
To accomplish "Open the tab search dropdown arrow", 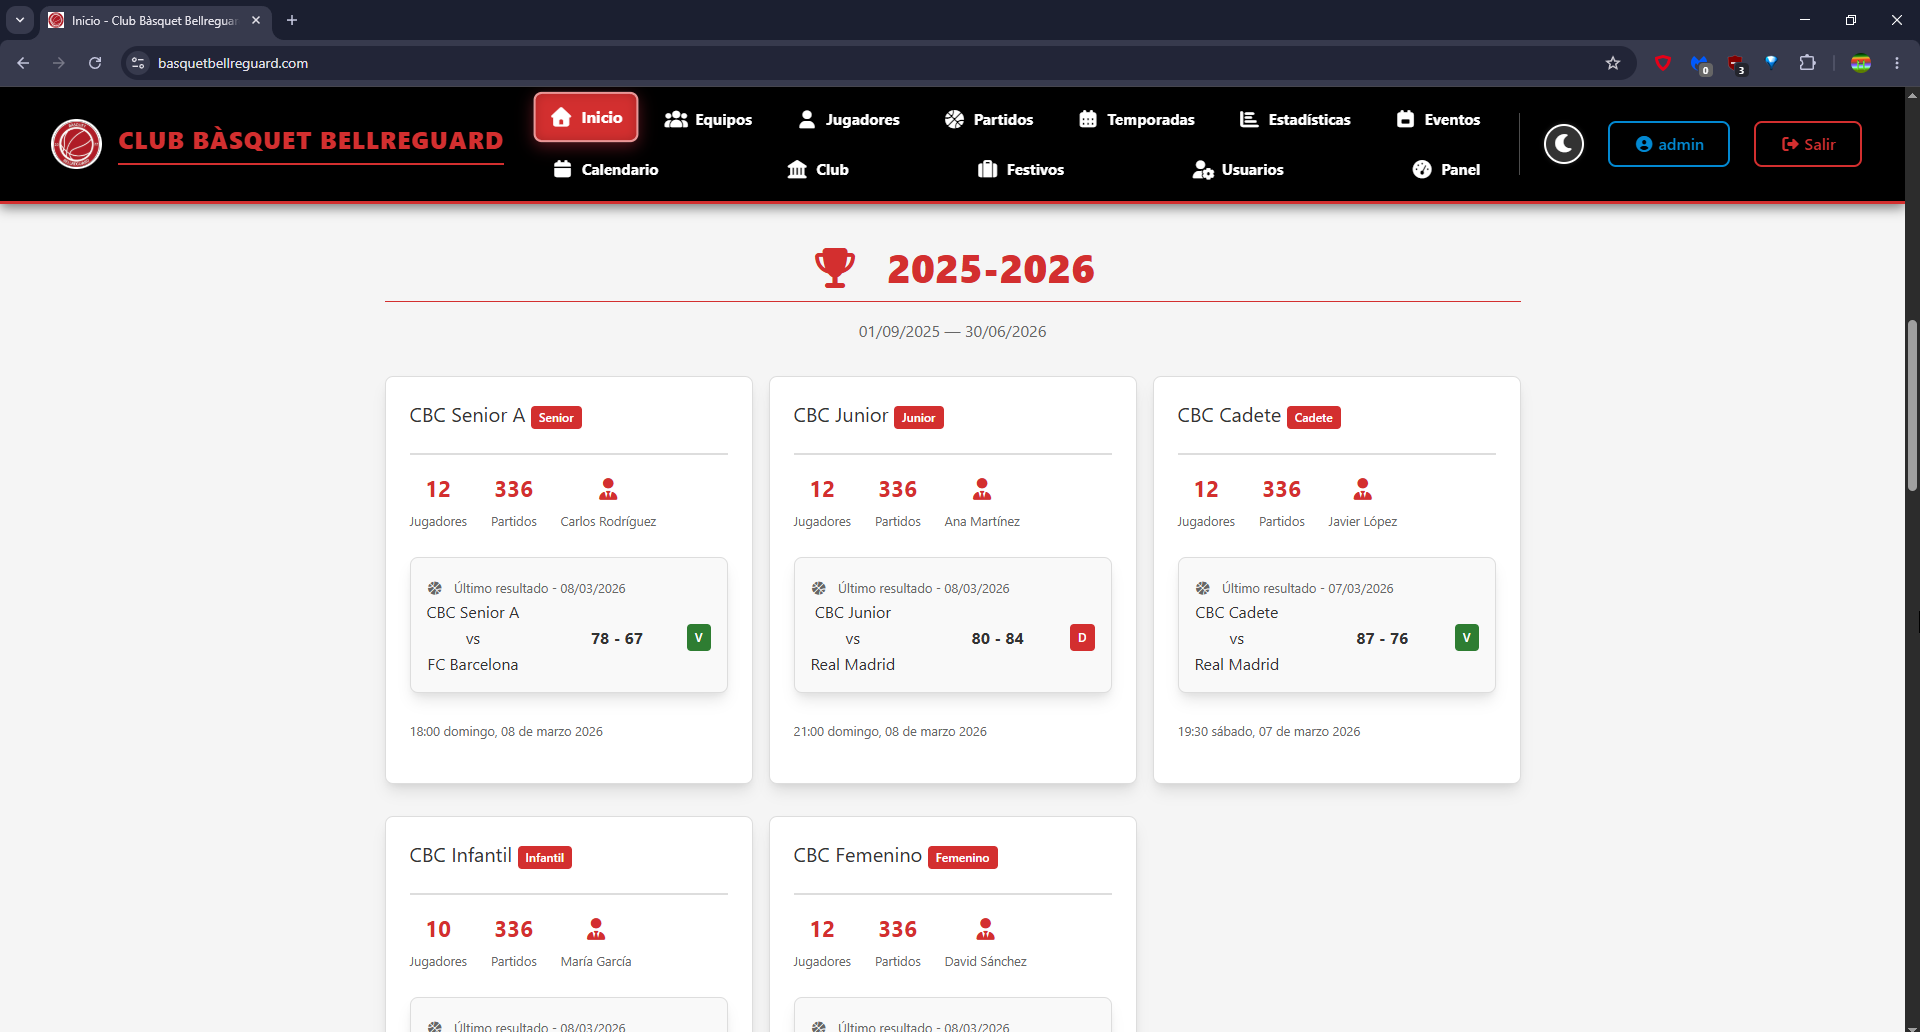I will 20,20.
